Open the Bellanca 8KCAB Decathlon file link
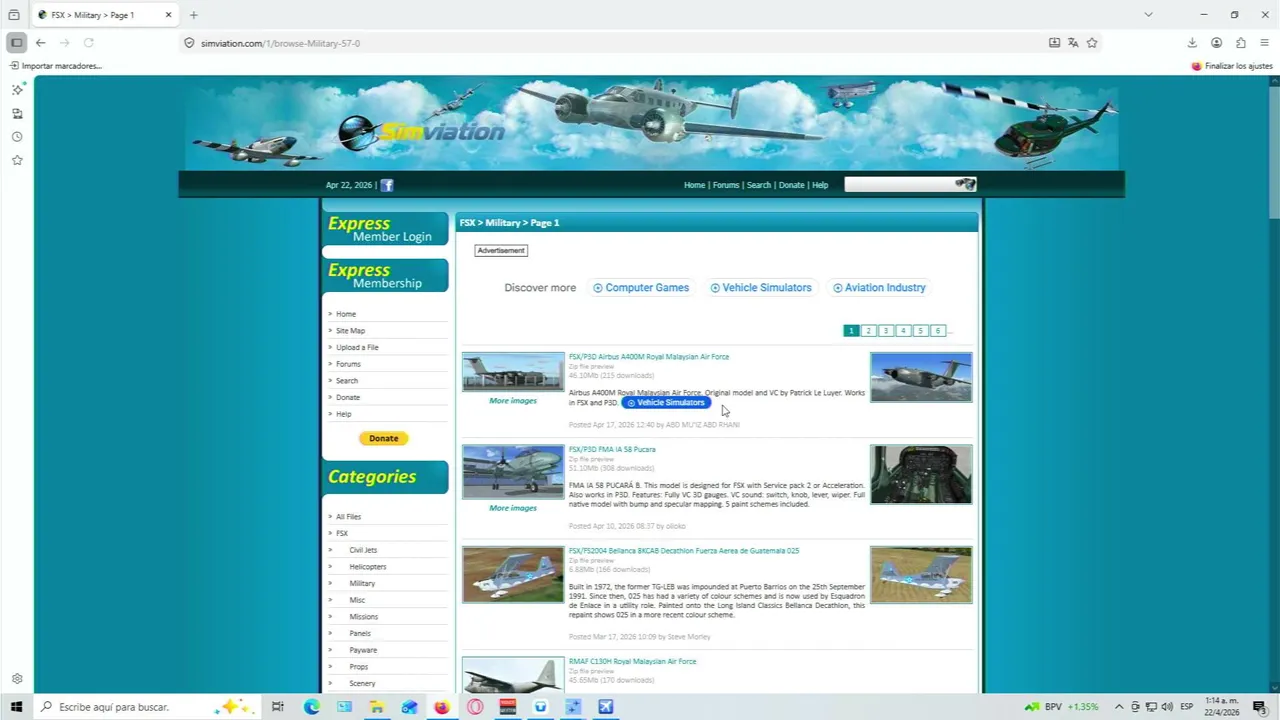The width and height of the screenshot is (1280, 720). 684,551
